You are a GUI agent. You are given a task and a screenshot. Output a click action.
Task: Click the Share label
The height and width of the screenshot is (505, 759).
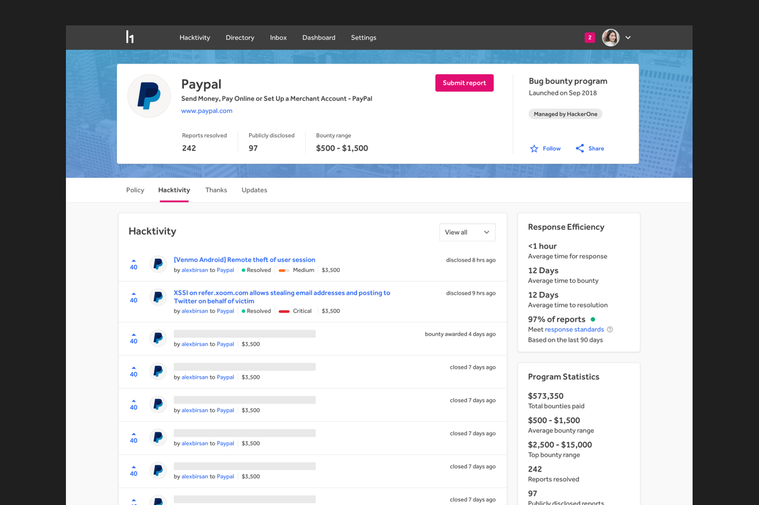click(x=596, y=149)
